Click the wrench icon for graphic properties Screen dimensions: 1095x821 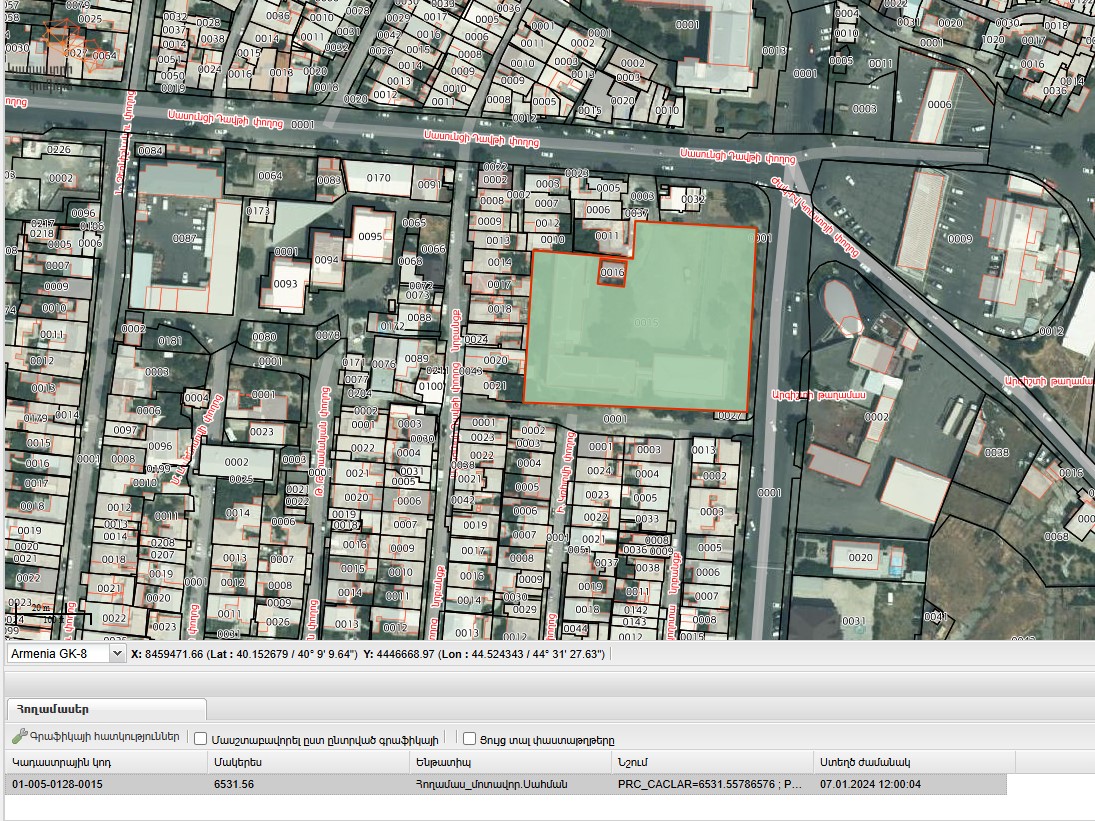pos(19,737)
